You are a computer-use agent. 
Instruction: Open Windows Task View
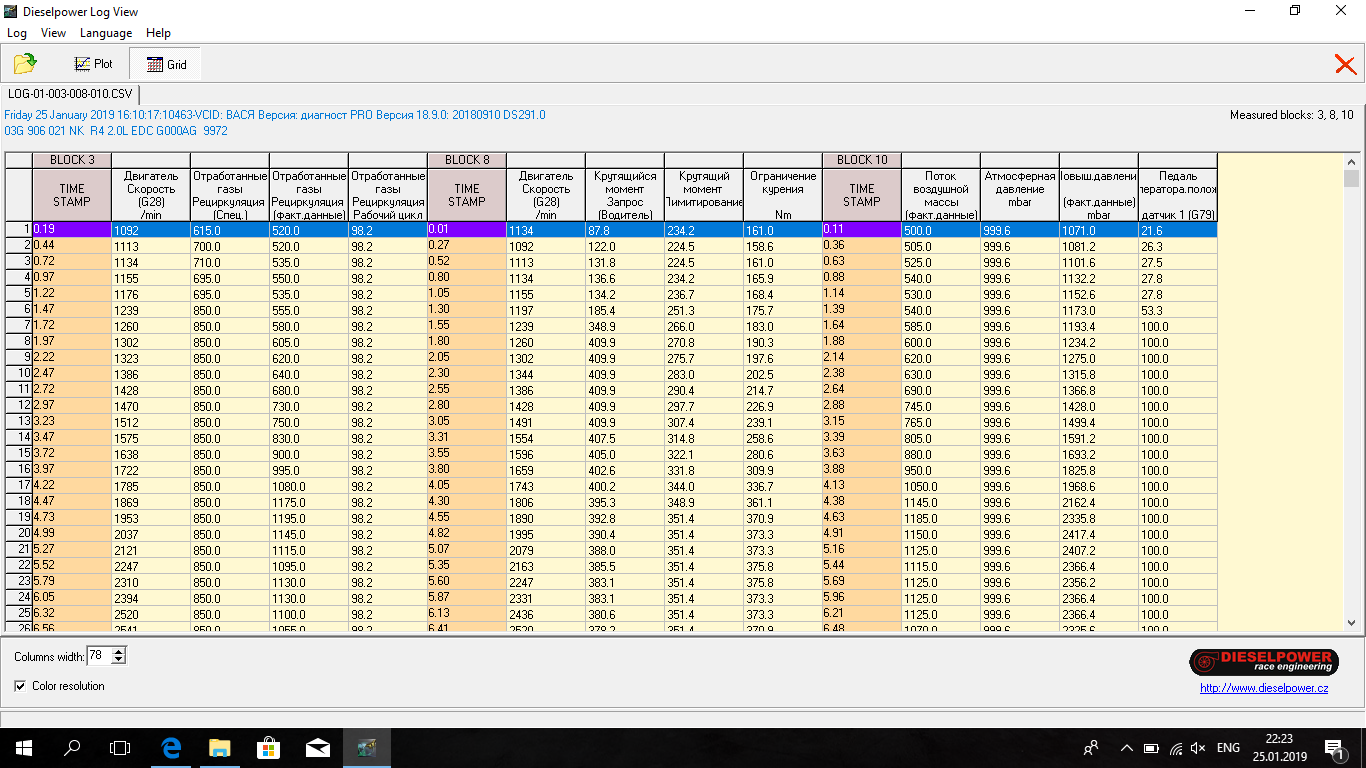point(120,747)
